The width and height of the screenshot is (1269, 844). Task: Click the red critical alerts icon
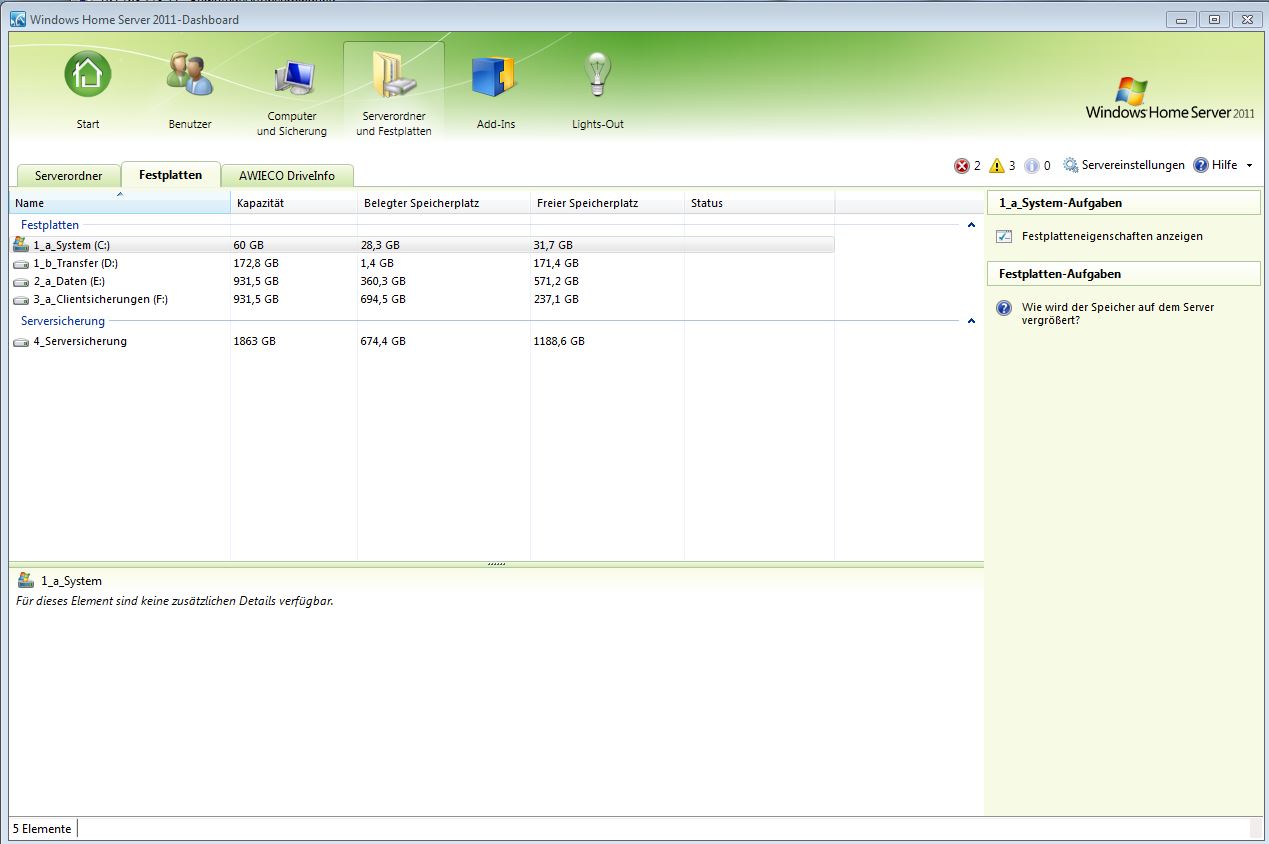click(x=962, y=166)
